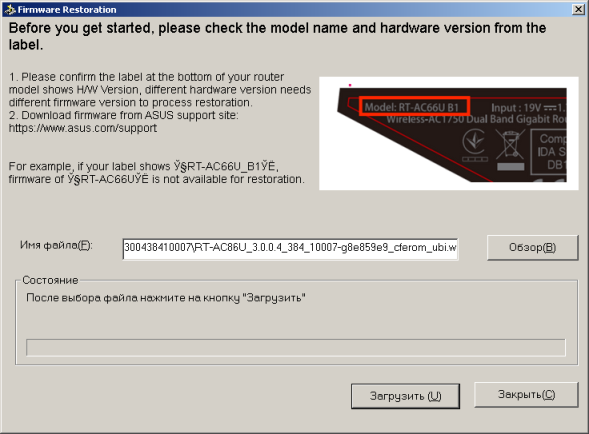Screen dimensions: 589x434
Task: Click the Имя файла(F) label
Action: tap(56, 245)
